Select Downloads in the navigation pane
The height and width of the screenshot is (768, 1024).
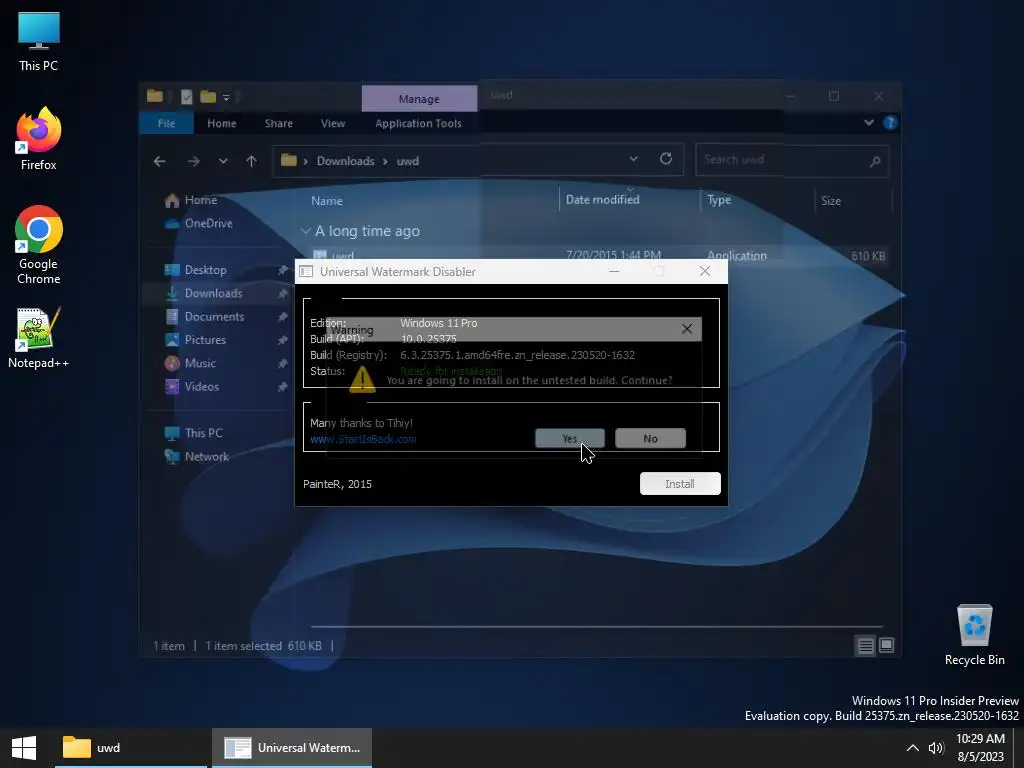coord(213,293)
